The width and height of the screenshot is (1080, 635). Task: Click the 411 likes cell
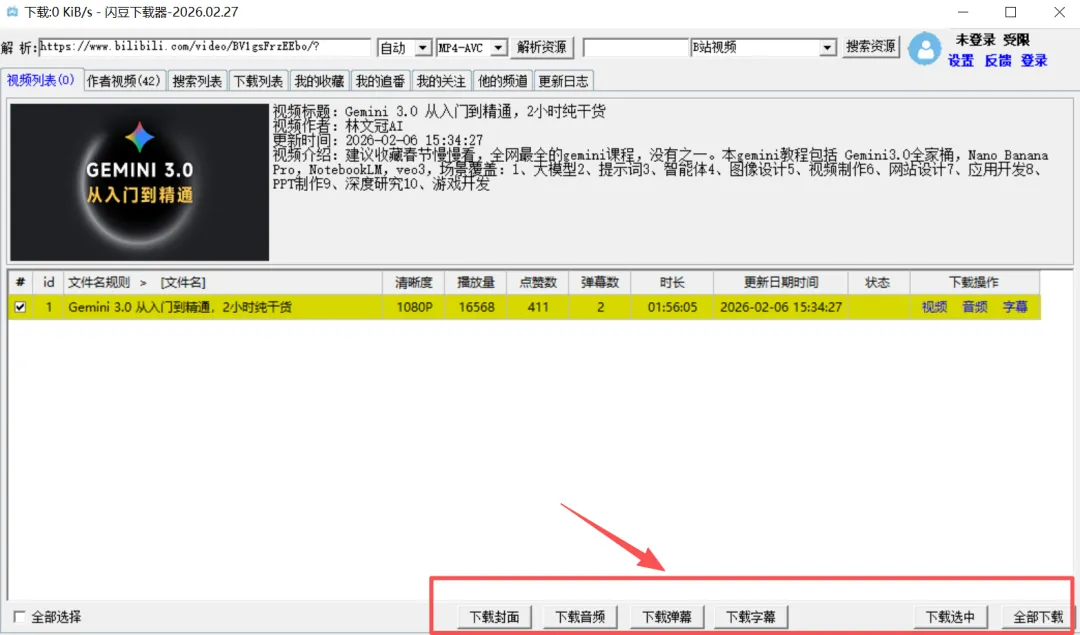pos(538,307)
